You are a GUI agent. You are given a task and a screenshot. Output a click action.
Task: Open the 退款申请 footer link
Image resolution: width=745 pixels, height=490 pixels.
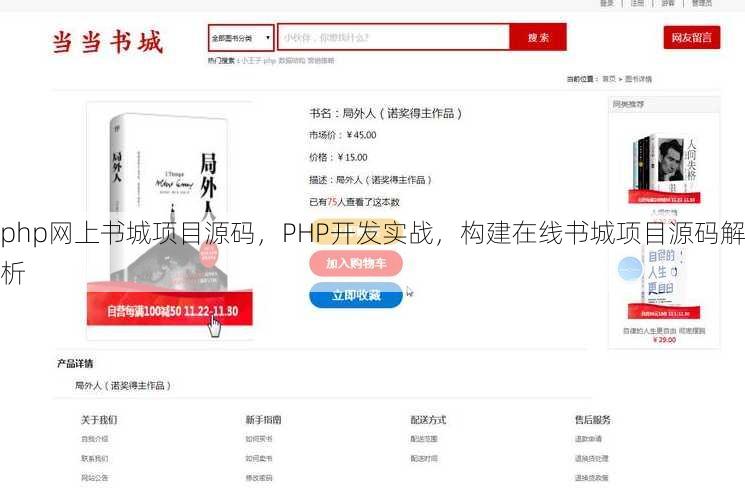[588, 439]
